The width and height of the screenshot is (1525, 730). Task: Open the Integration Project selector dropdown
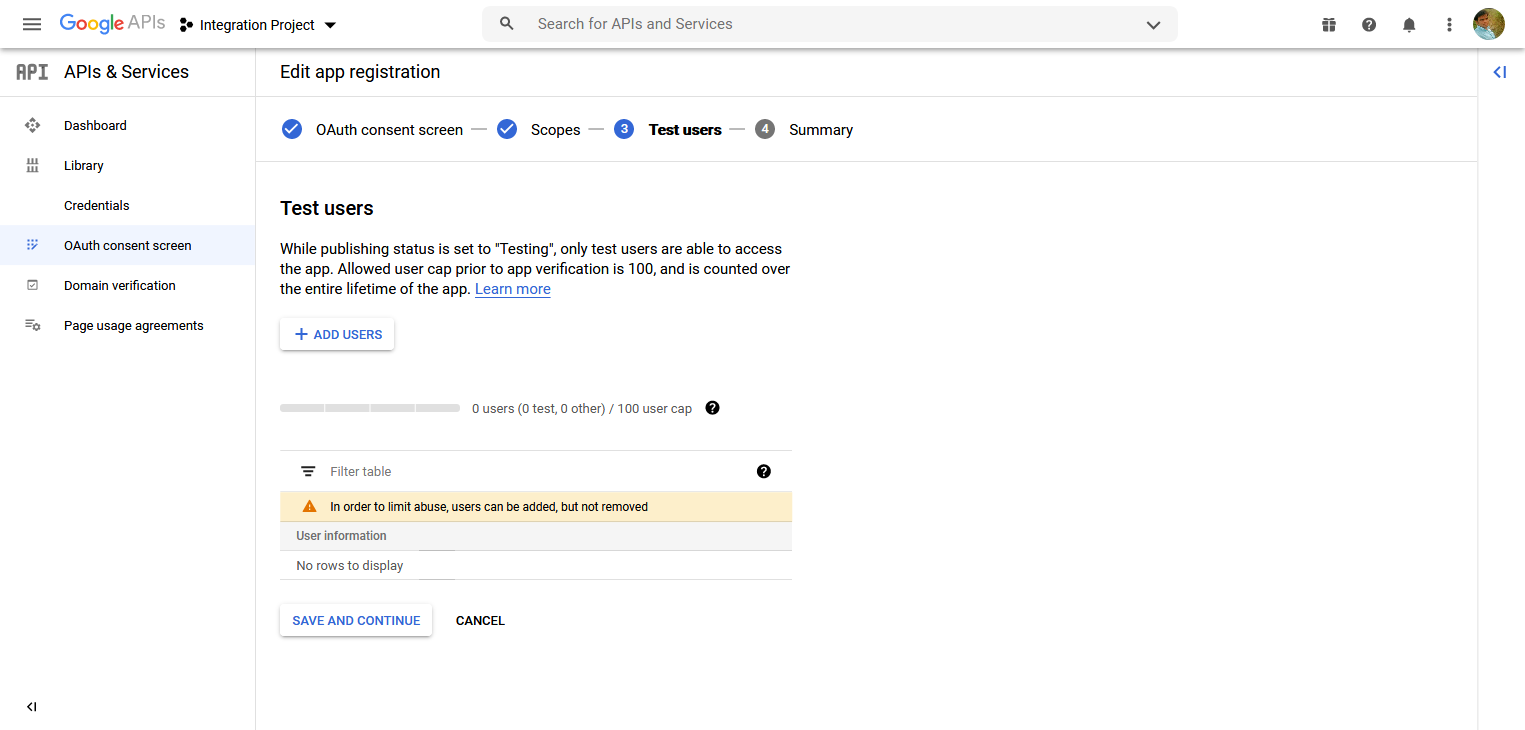pyautogui.click(x=258, y=25)
